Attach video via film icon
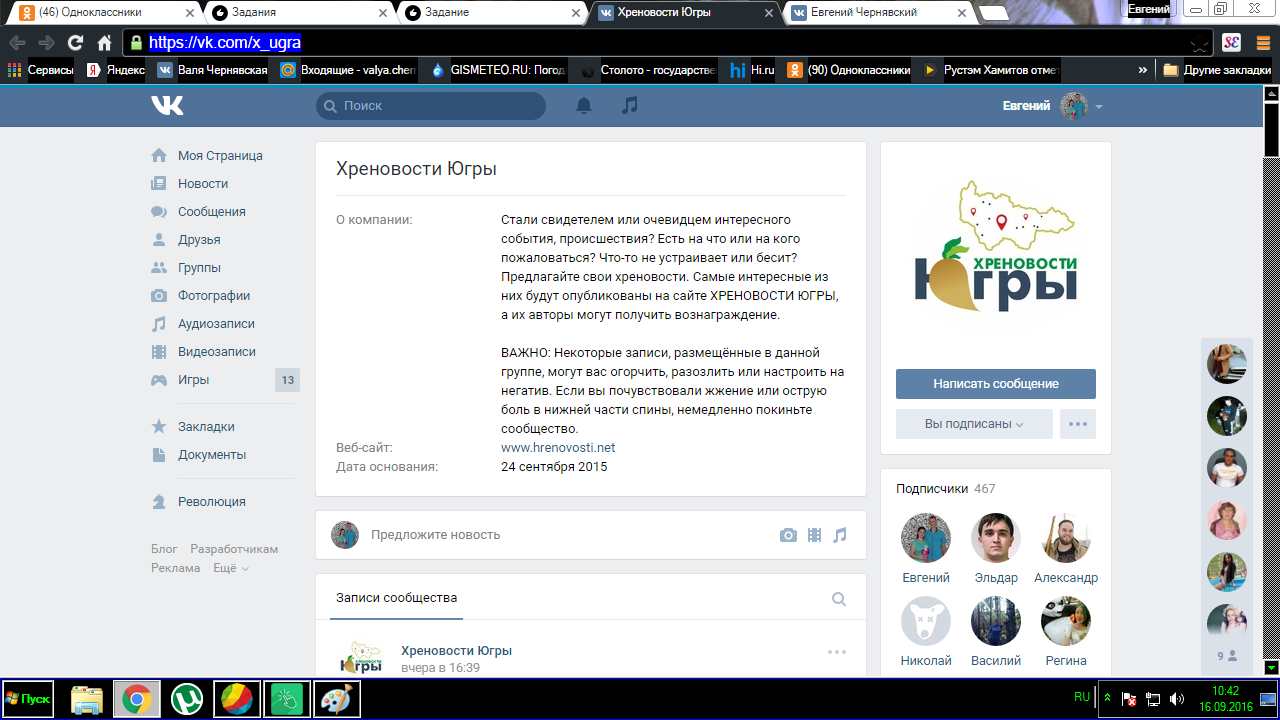 point(815,535)
